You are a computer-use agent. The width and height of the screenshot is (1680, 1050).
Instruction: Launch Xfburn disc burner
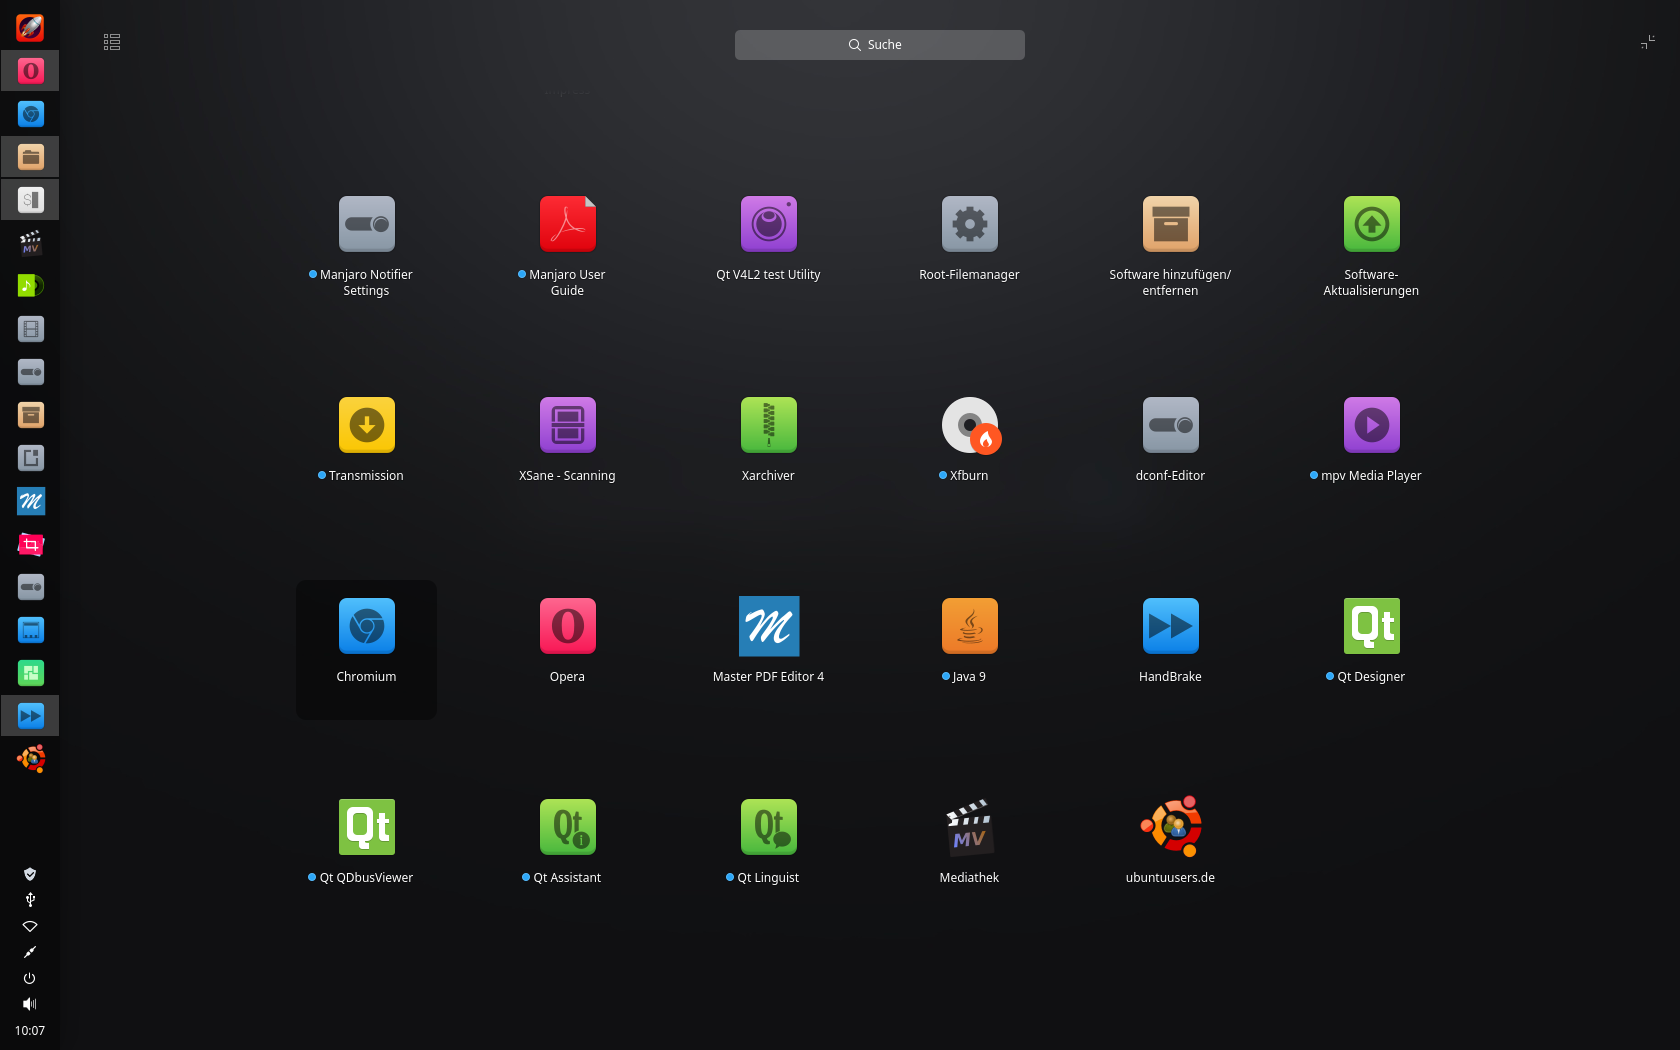(x=969, y=426)
